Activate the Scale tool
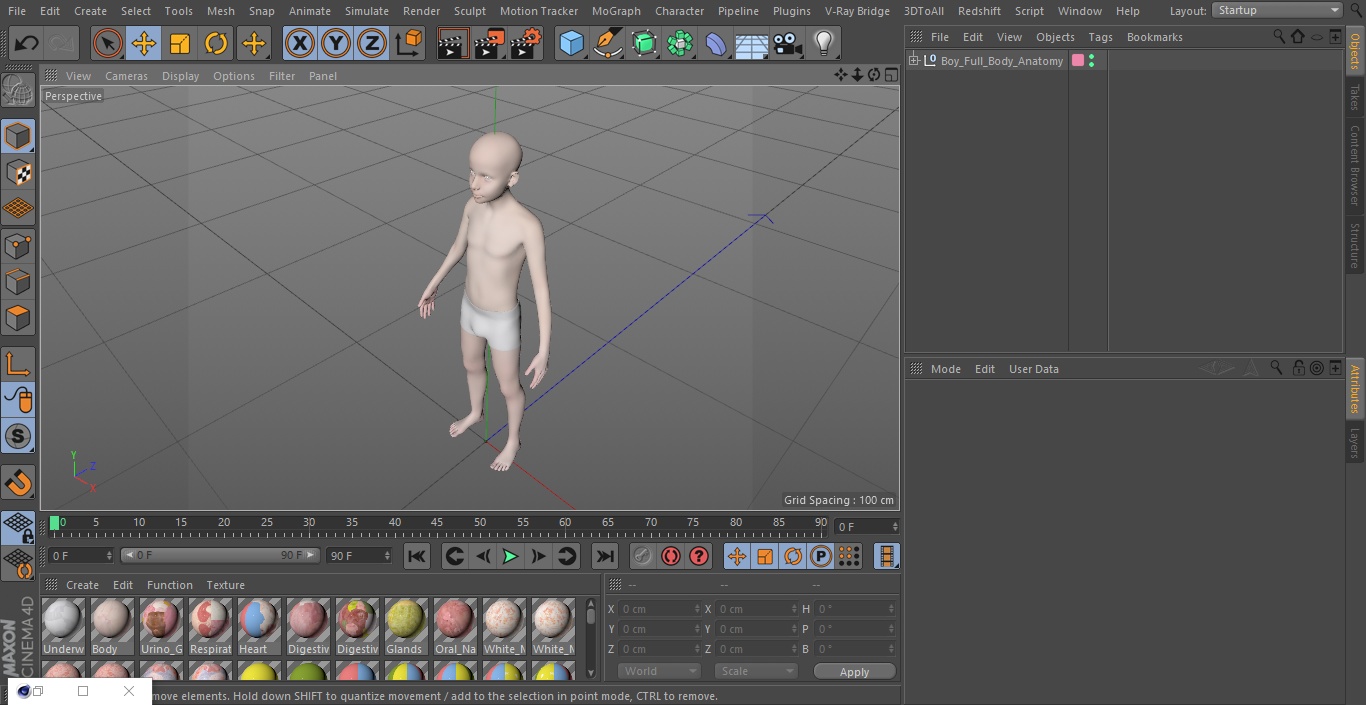Image resolution: width=1366 pixels, height=705 pixels. coord(180,44)
